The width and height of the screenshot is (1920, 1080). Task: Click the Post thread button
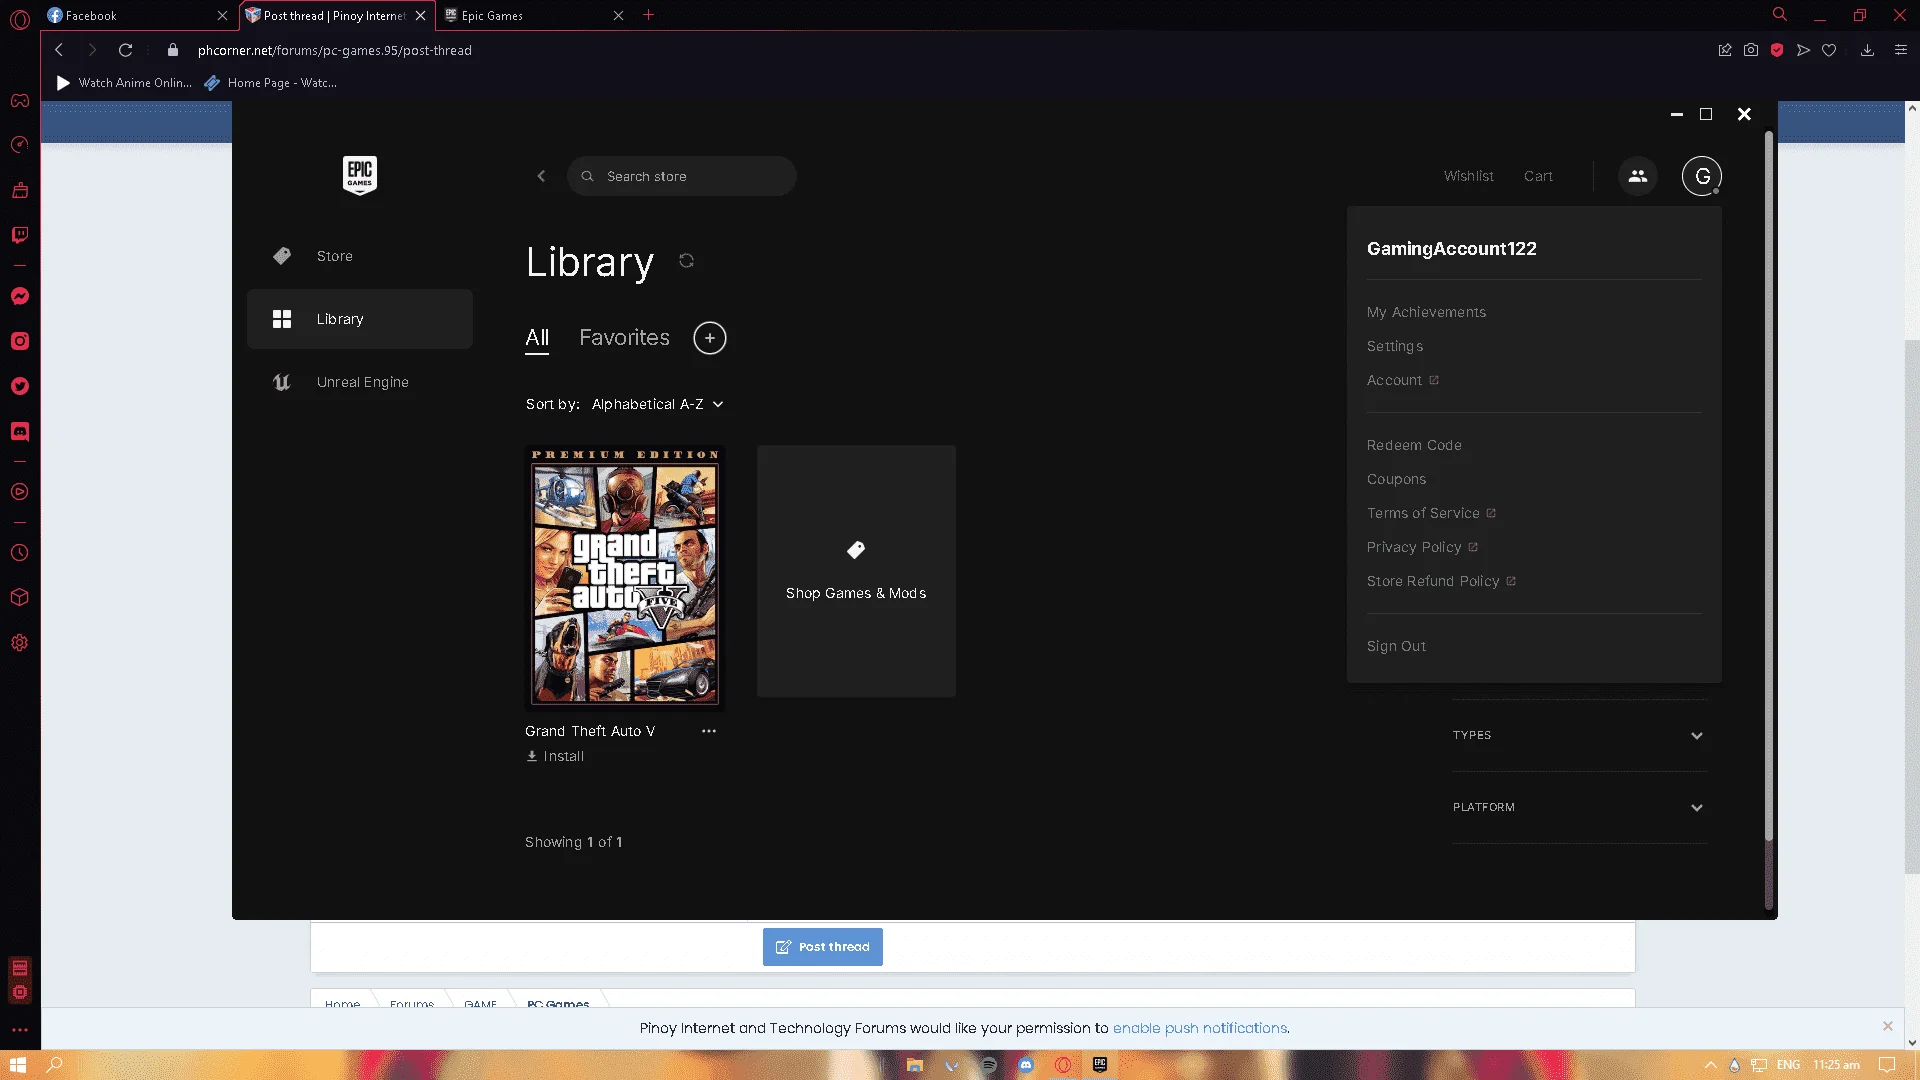(822, 947)
